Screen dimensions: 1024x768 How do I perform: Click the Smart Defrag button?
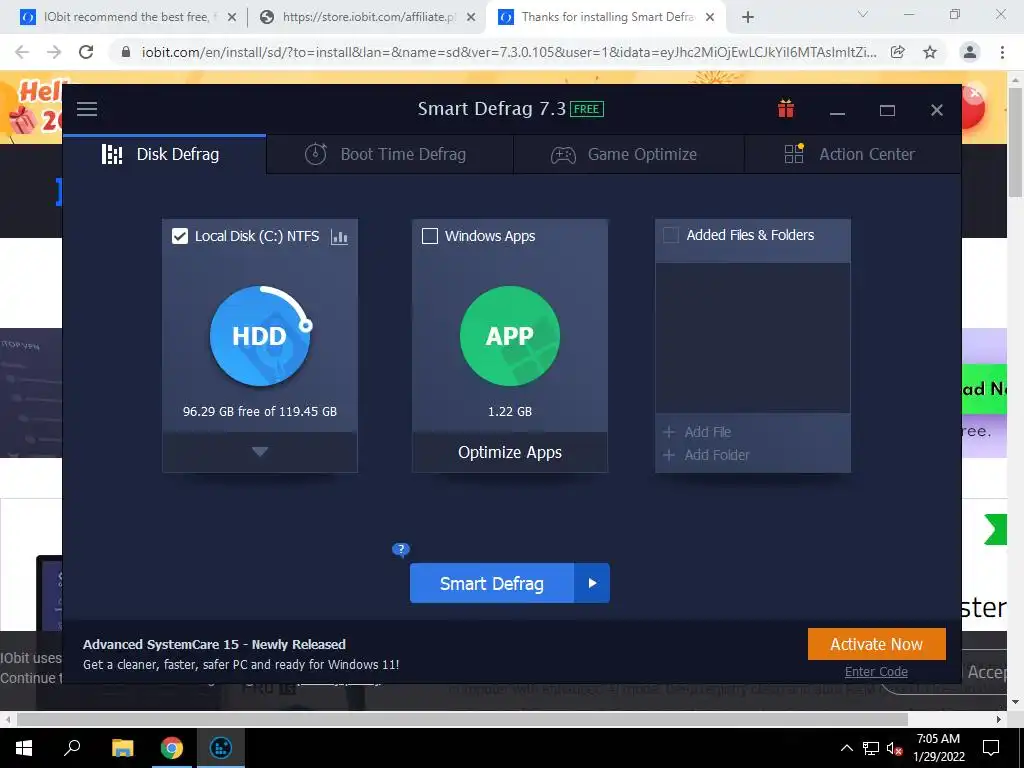click(x=492, y=583)
